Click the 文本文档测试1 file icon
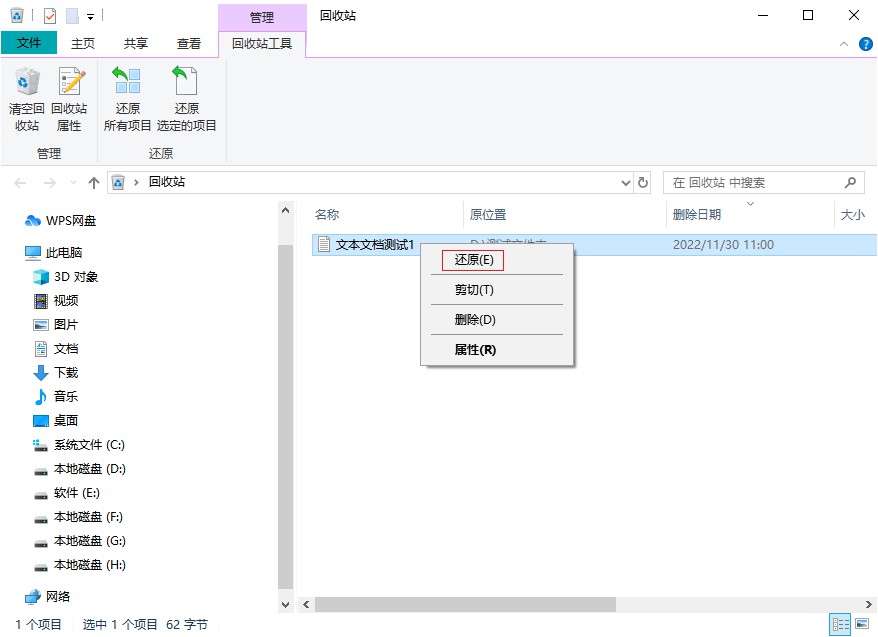 322,244
